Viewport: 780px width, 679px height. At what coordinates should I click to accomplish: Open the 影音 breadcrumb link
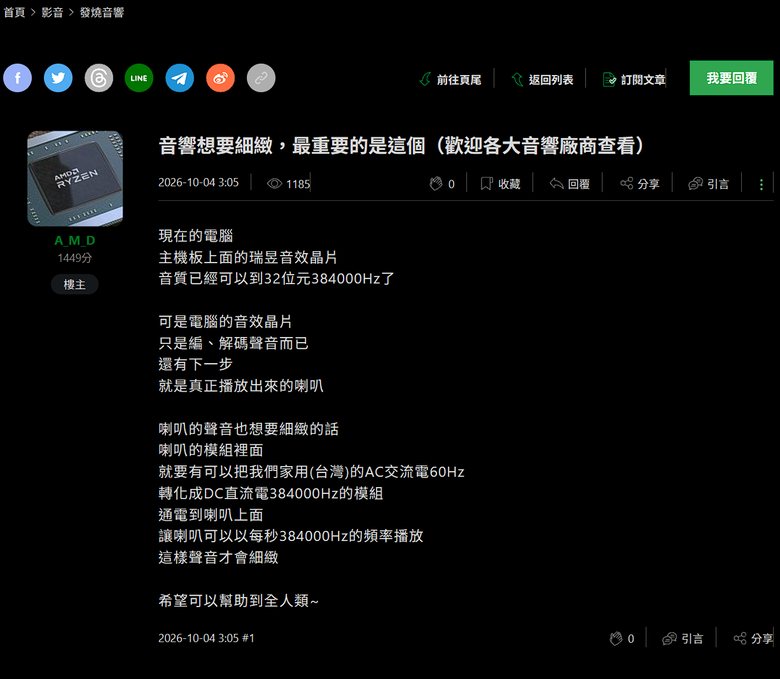click(52, 12)
